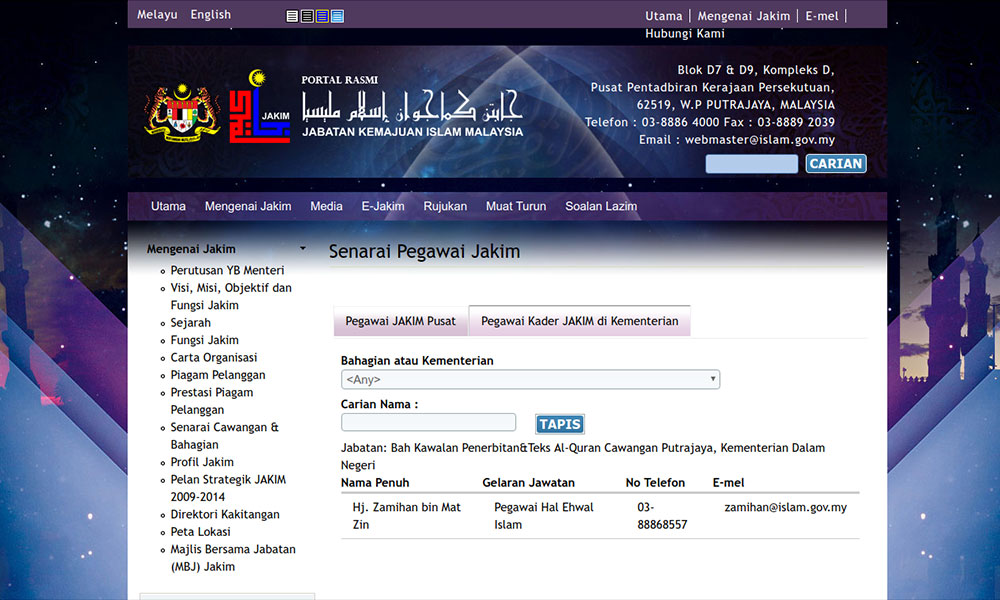
Task: Open Senarai Cawangan & Bahagian link
Action: click(224, 436)
